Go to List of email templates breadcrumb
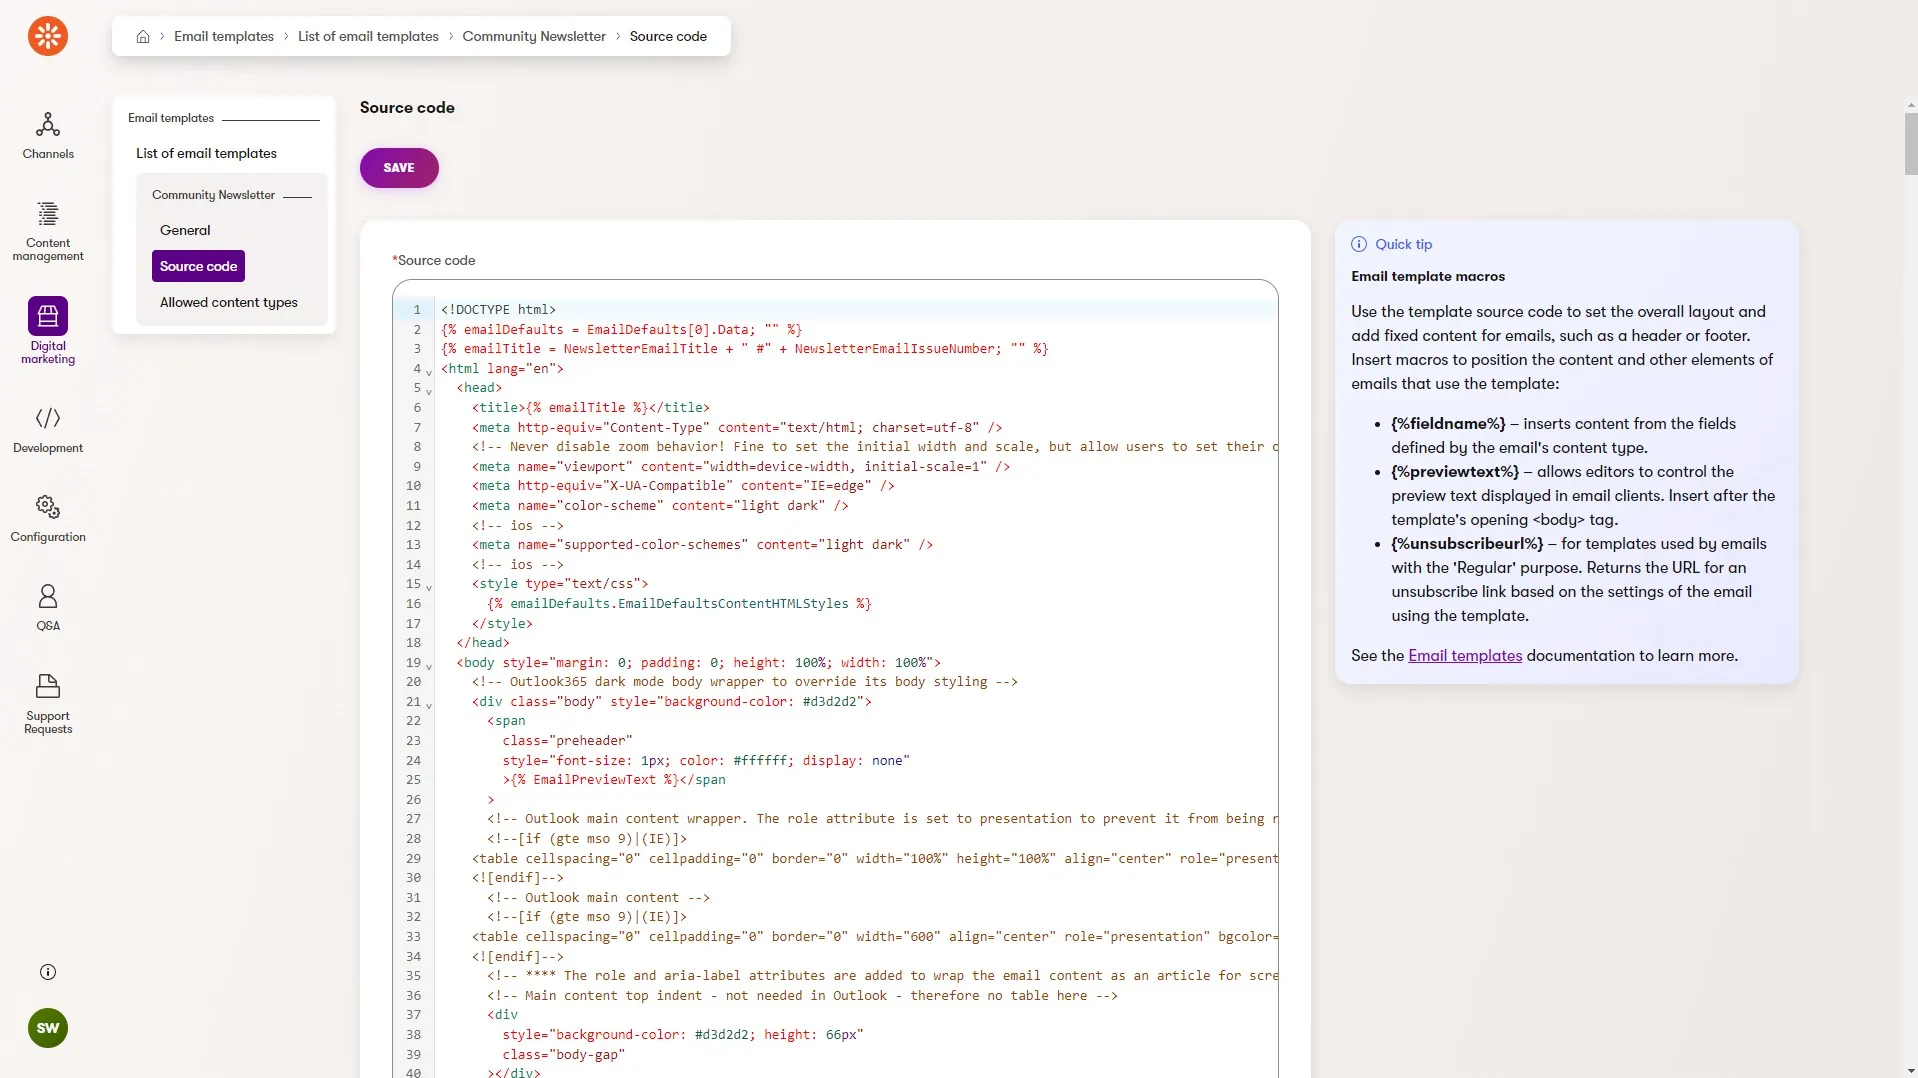Image resolution: width=1918 pixels, height=1078 pixels. (368, 36)
